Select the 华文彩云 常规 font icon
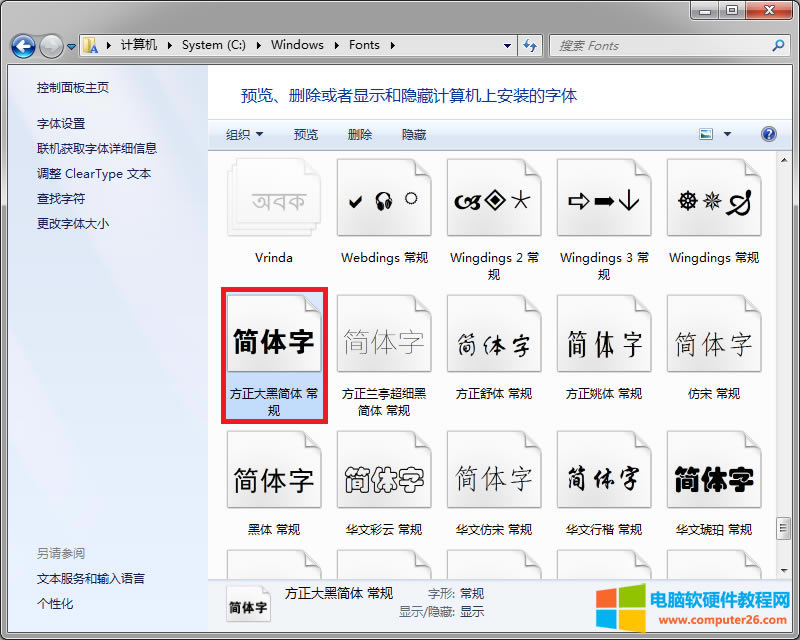Viewport: 800px width, 640px height. coord(384,470)
